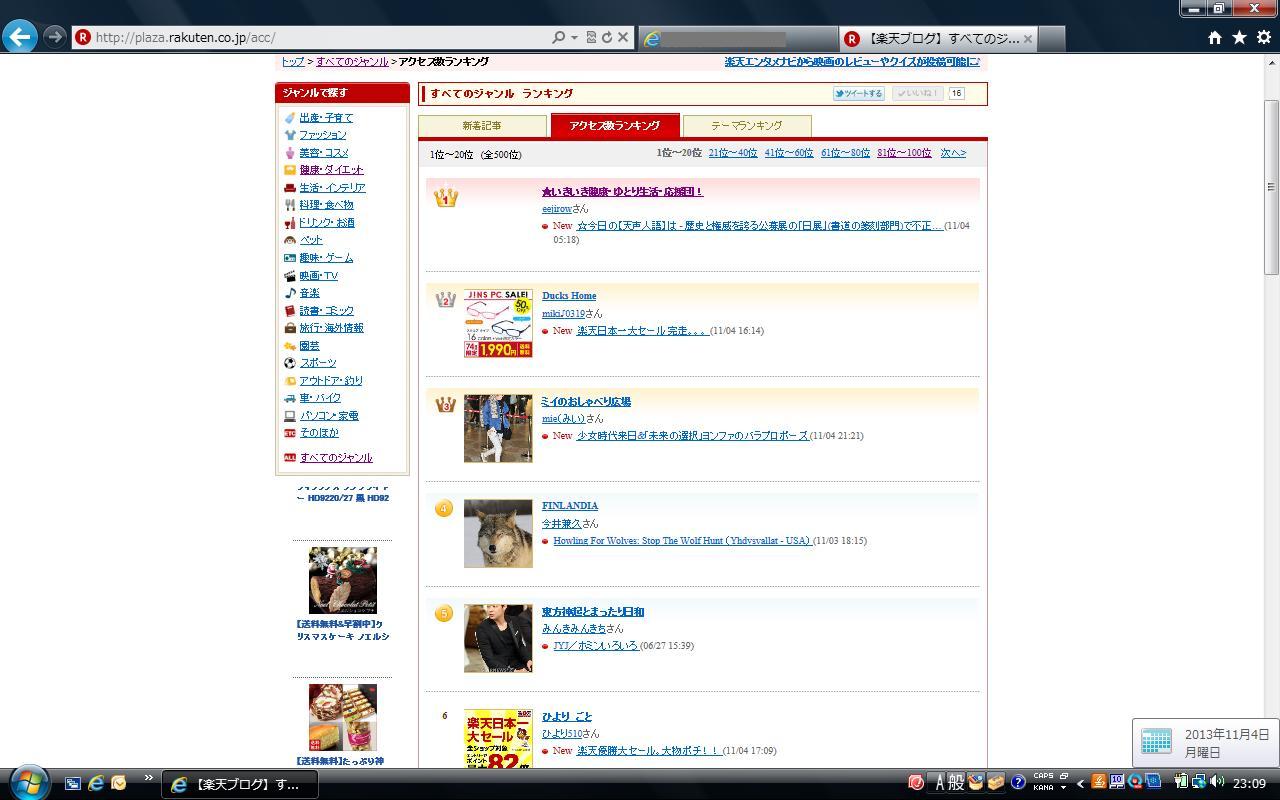Toggle the CAPS lock indicator

[x=1043, y=776]
